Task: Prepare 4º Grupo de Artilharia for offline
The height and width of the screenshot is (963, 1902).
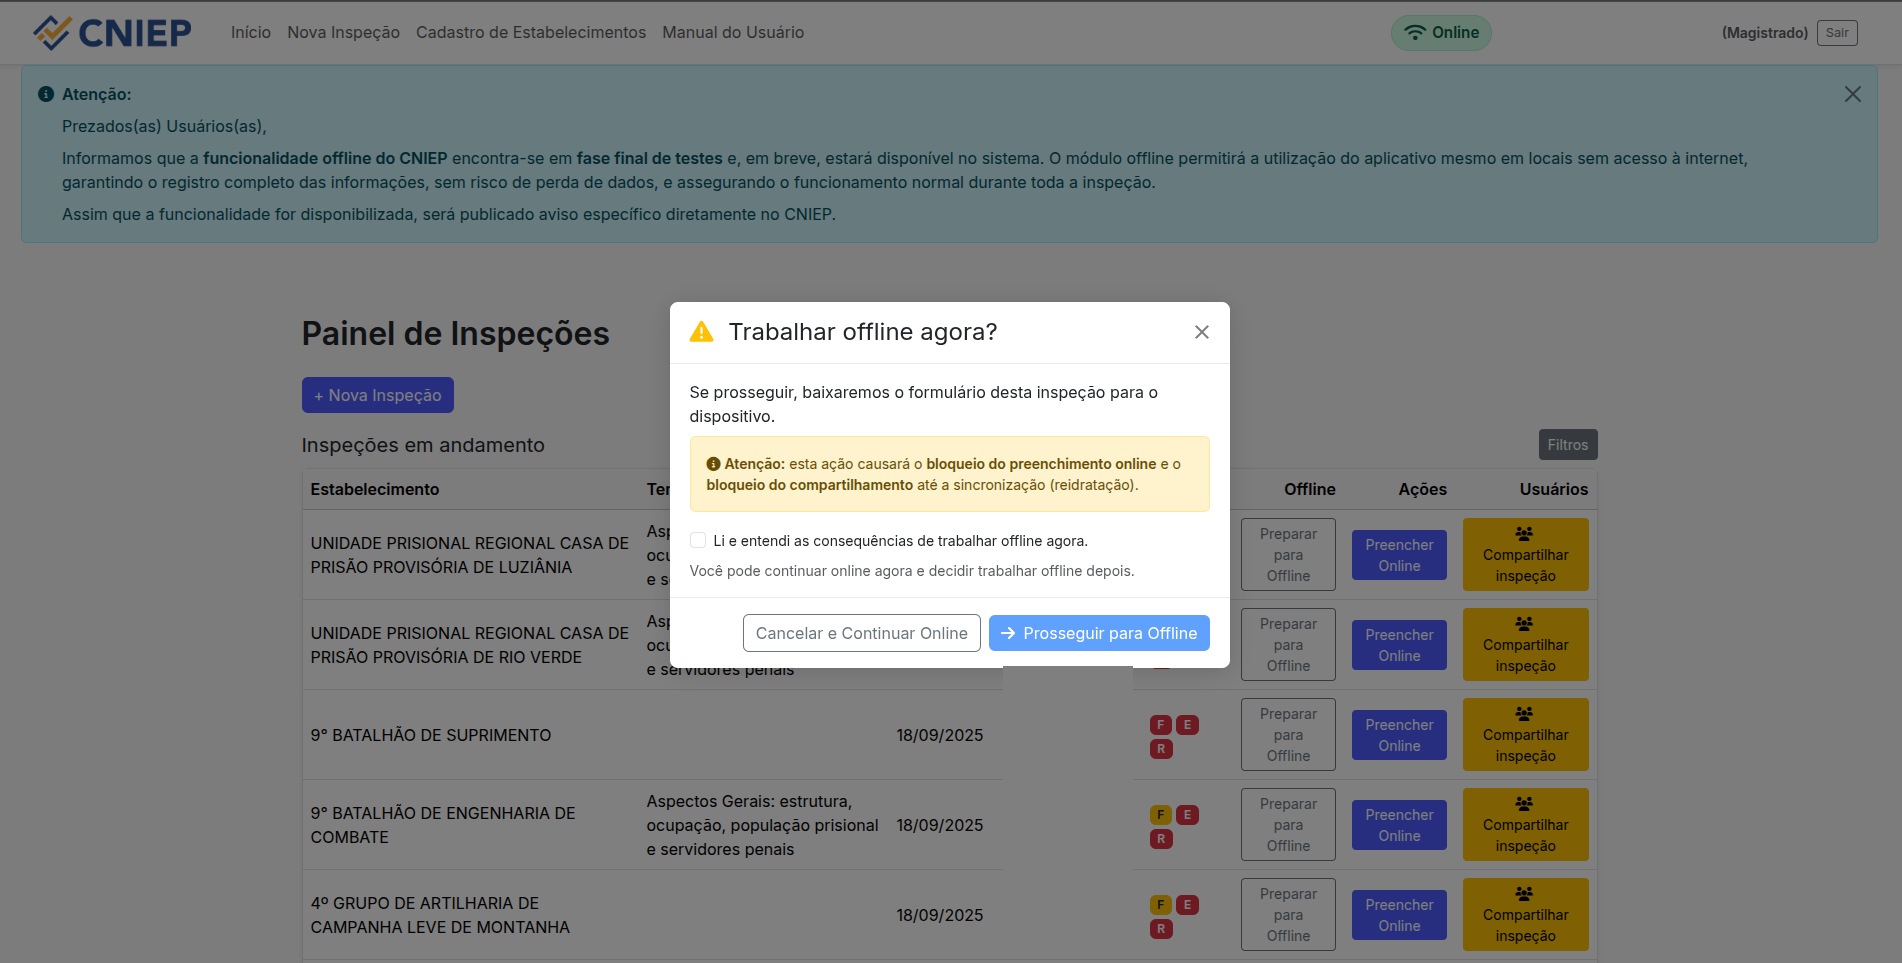Action: [x=1288, y=915]
